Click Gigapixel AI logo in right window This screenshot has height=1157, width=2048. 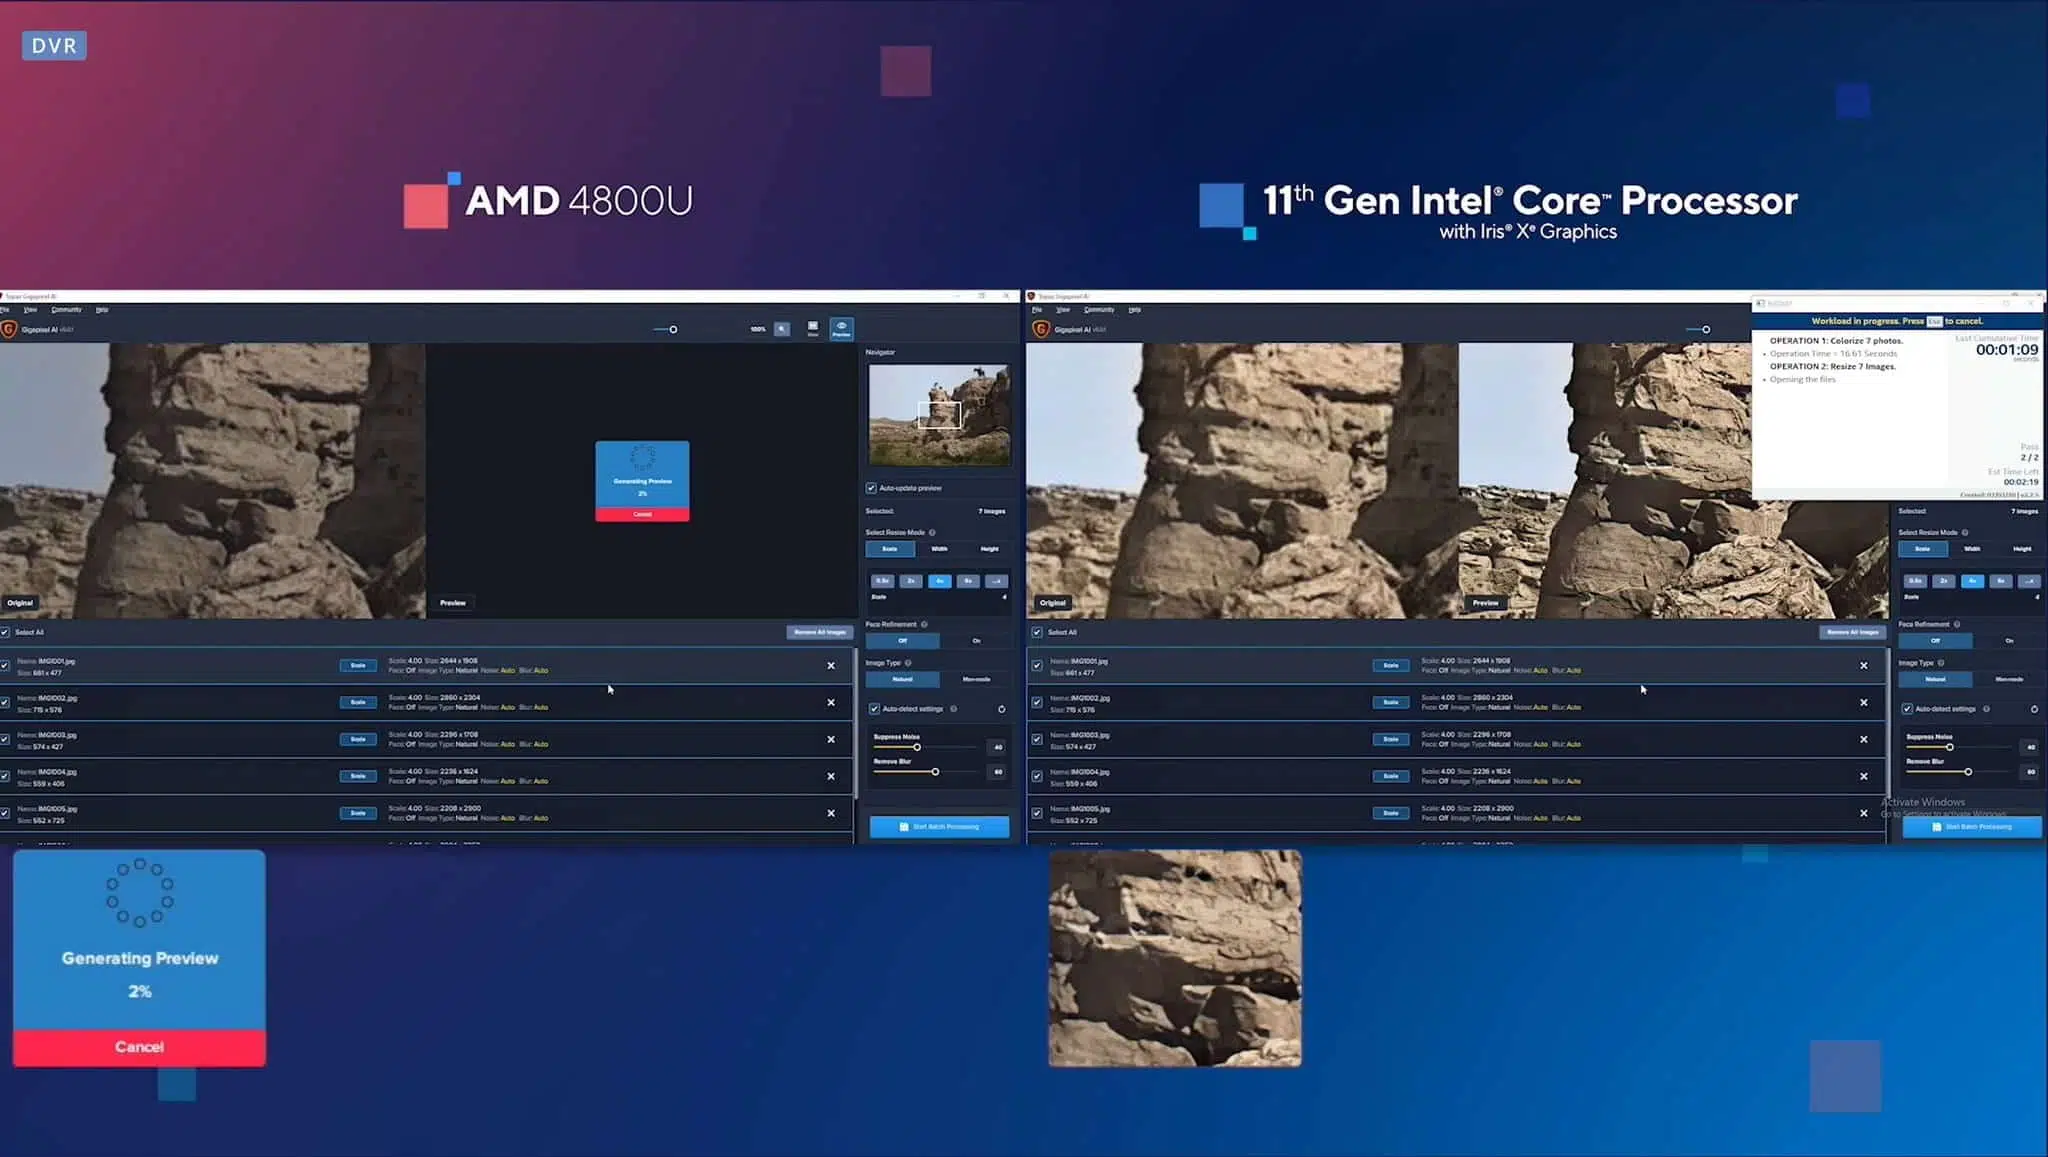point(1041,329)
